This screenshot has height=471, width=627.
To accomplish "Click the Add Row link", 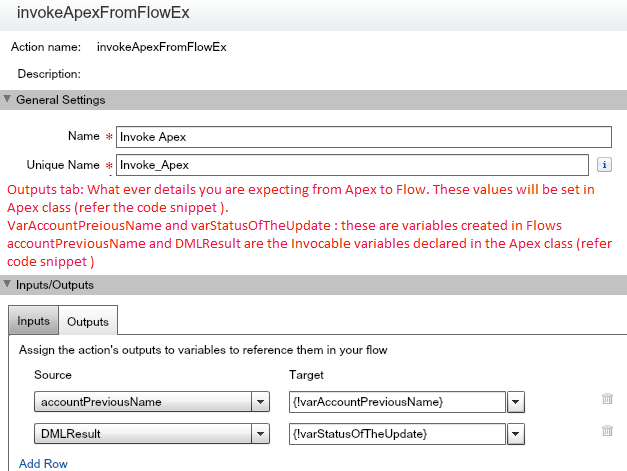I will [x=43, y=463].
